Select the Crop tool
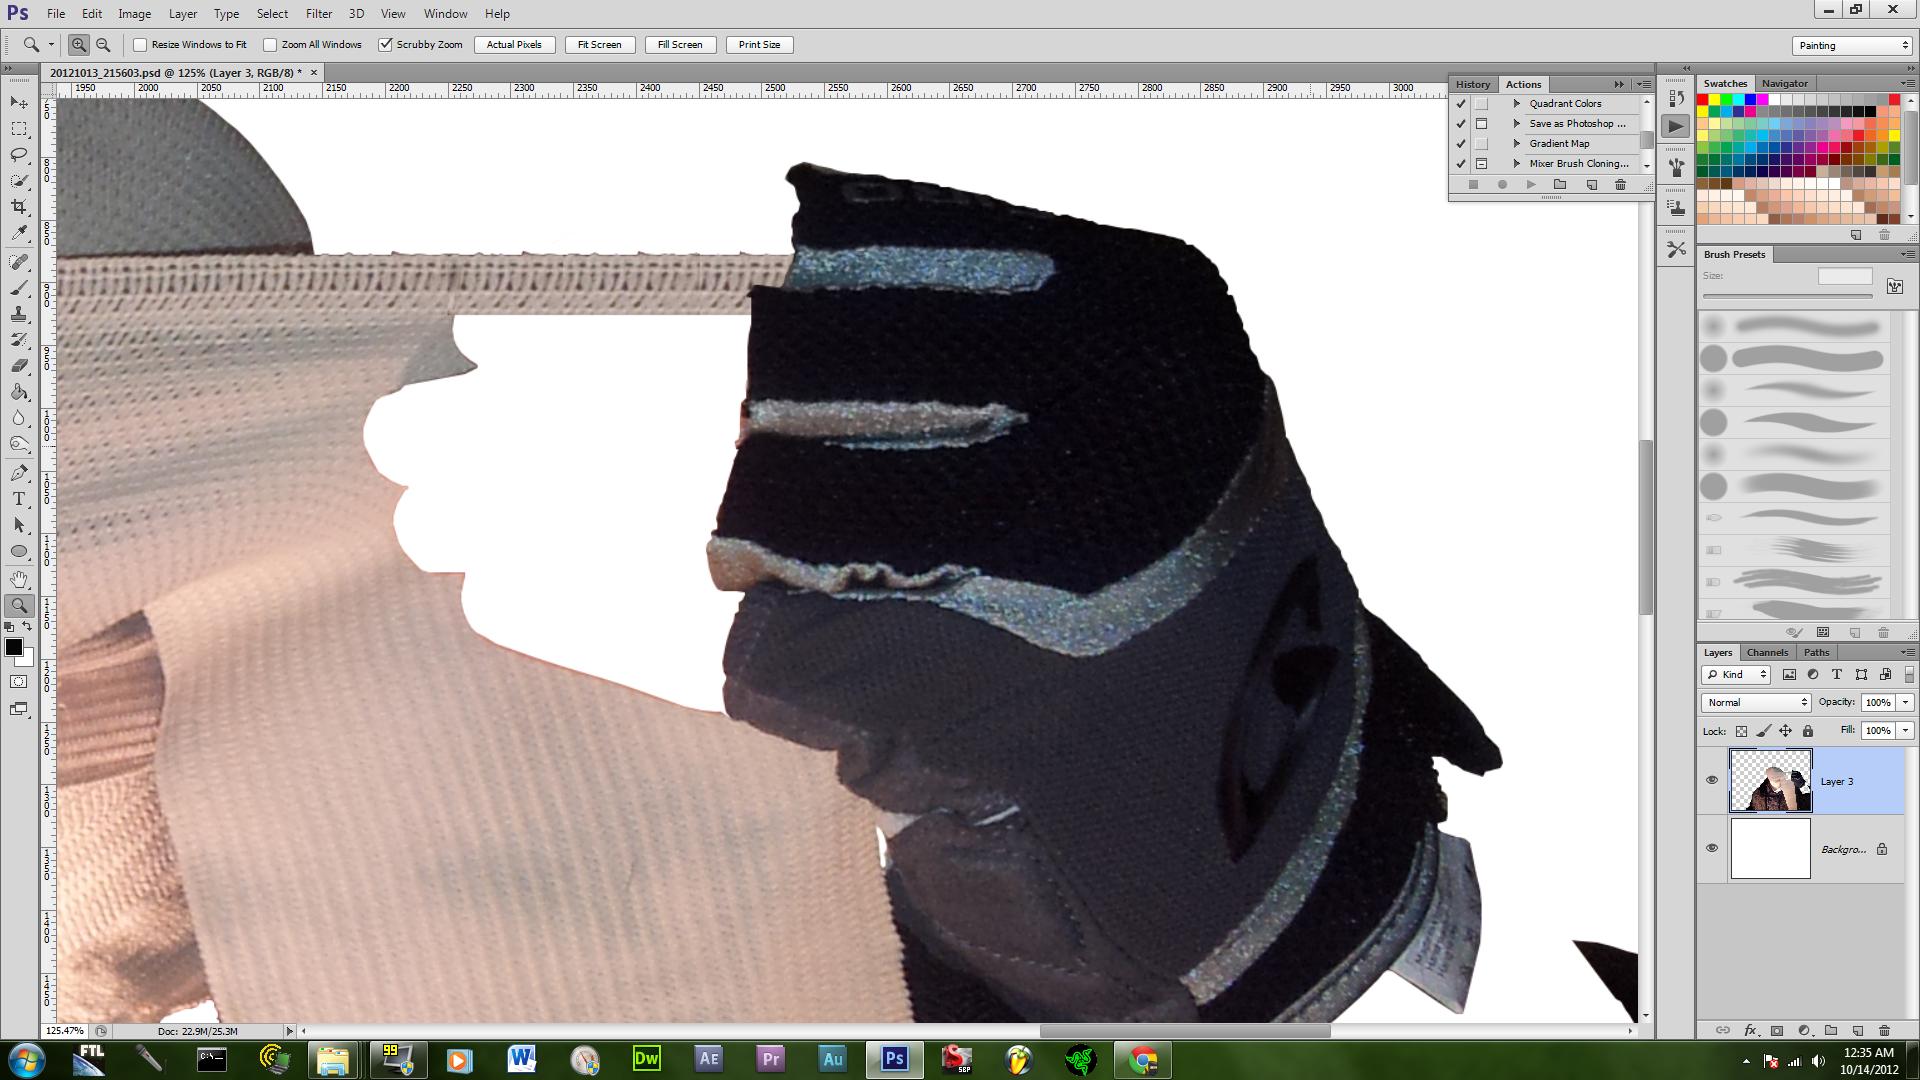1920x1080 pixels. (x=19, y=207)
